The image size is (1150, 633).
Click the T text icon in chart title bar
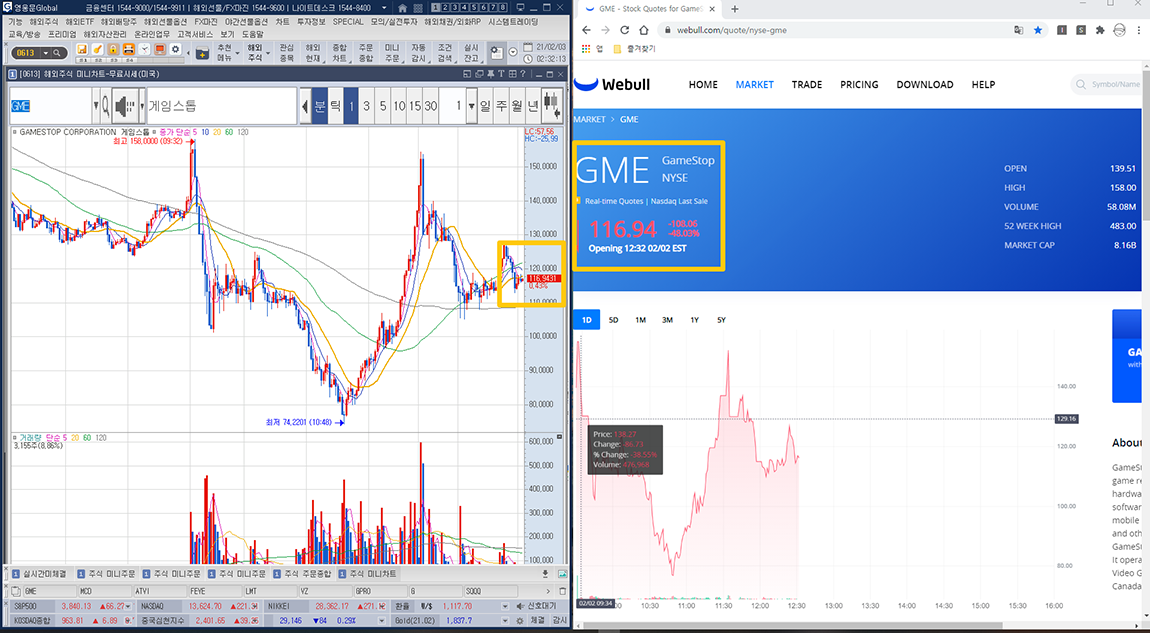tap(501, 74)
